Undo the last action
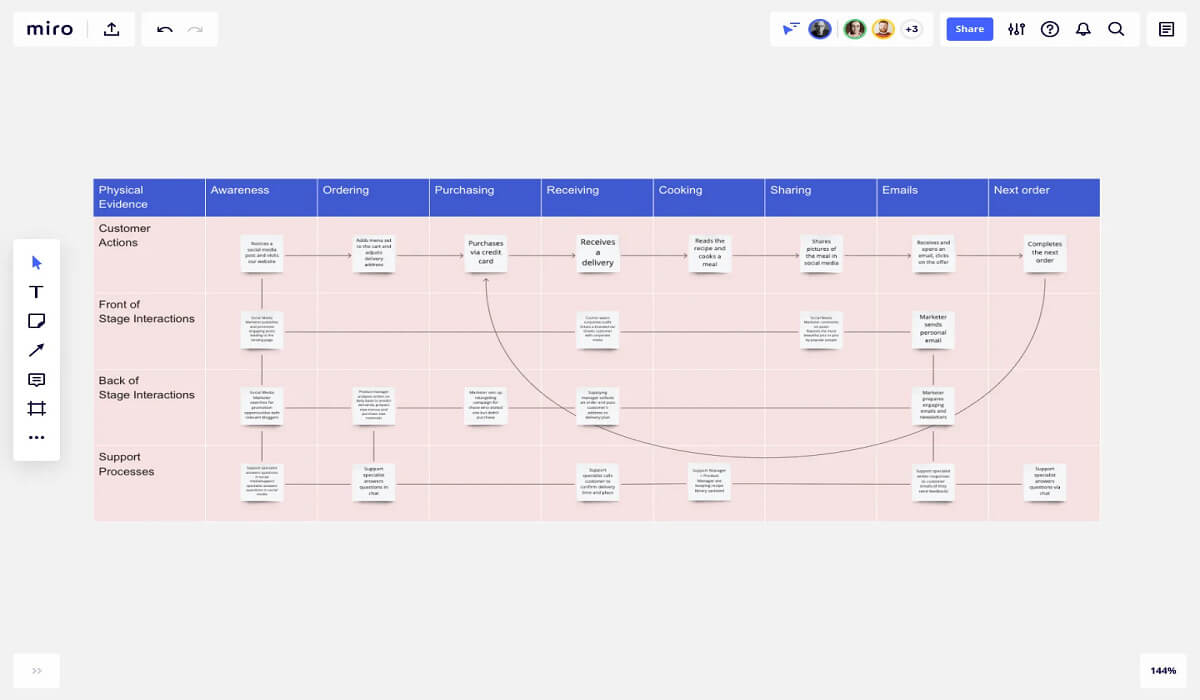 [x=163, y=29]
